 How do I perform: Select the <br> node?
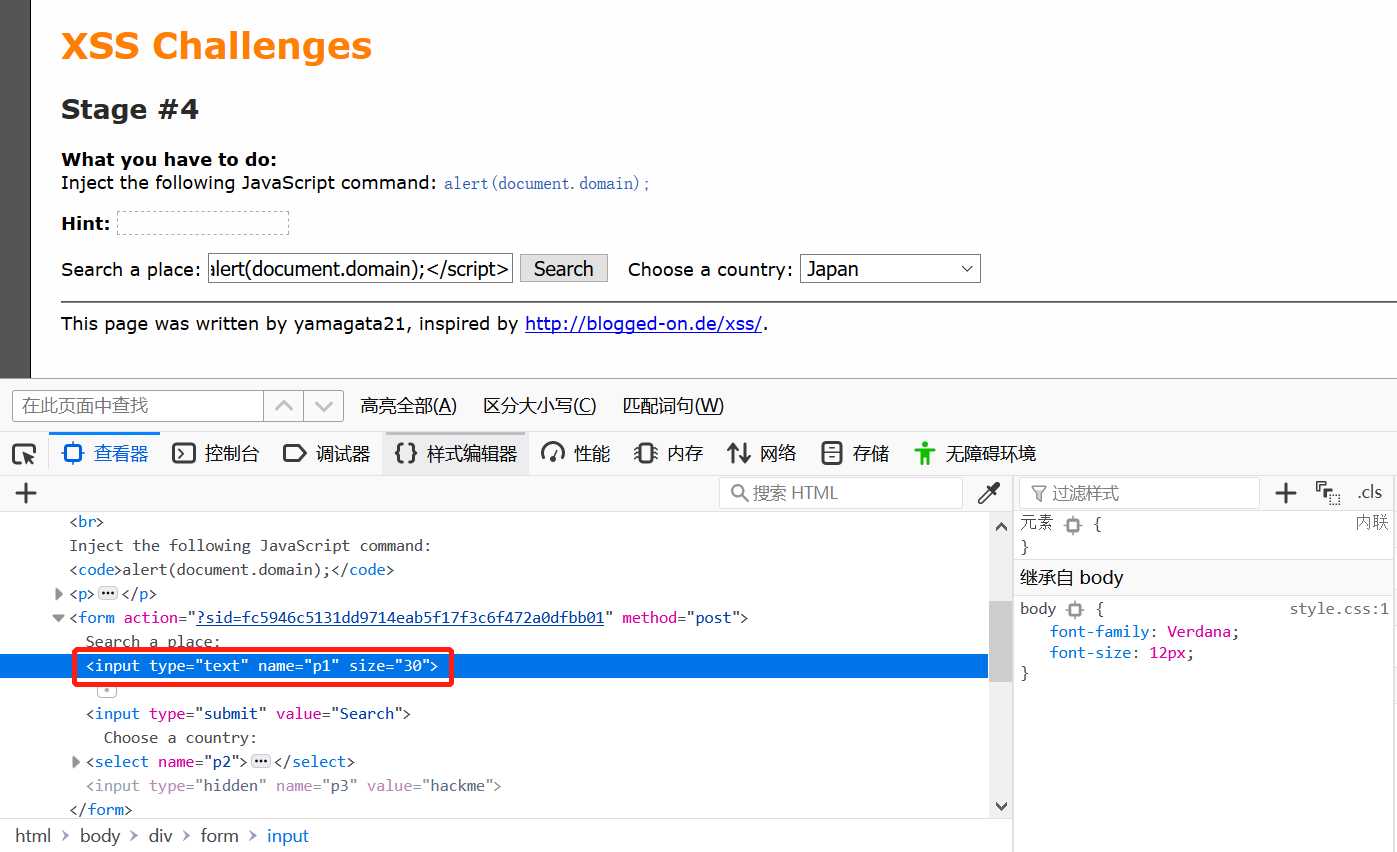86,522
